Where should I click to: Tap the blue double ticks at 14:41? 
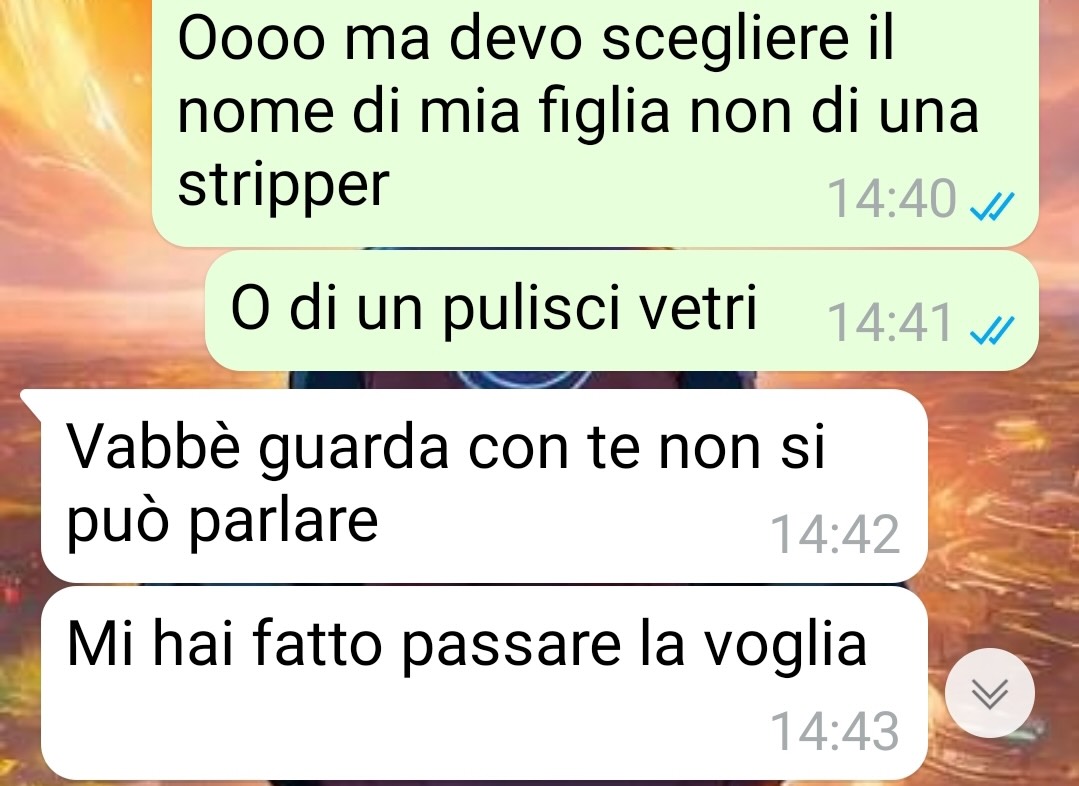(x=992, y=330)
